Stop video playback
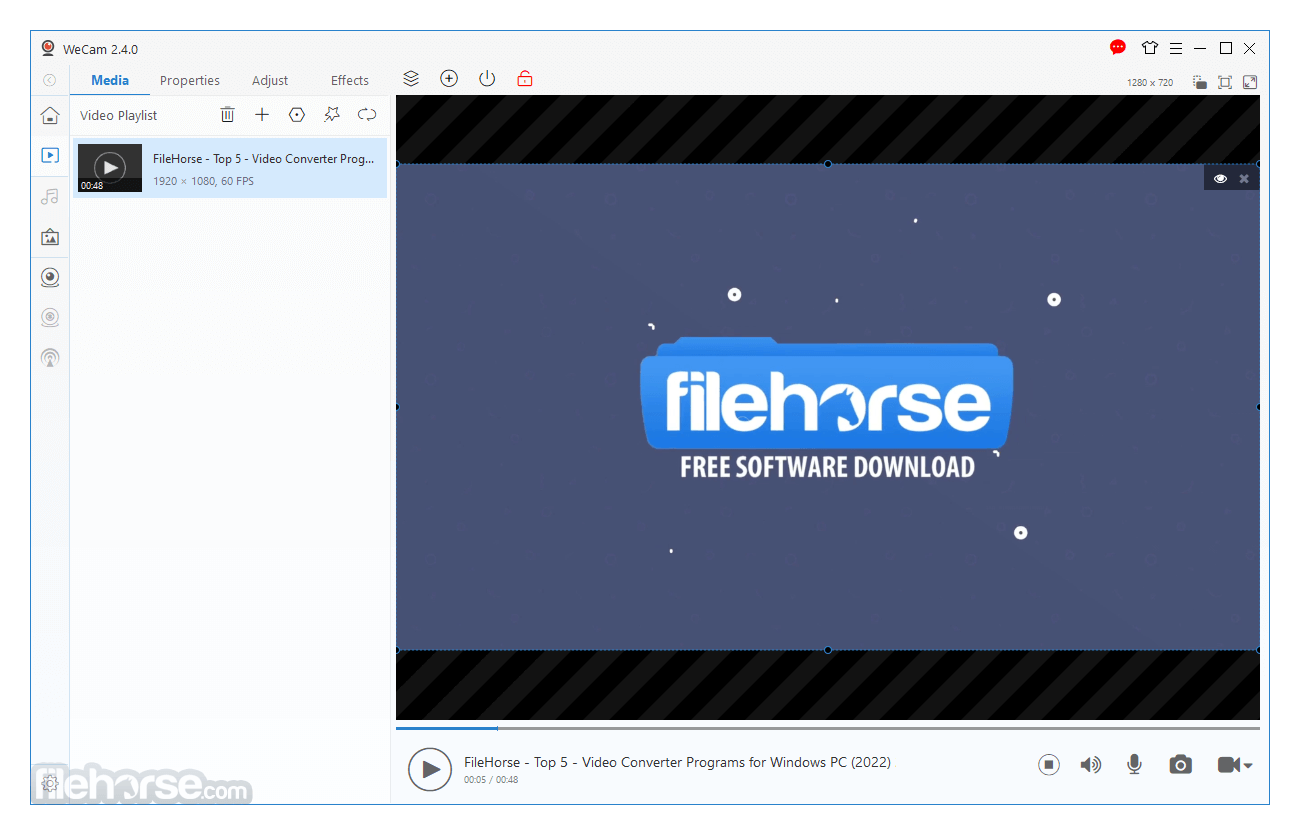The image size is (1300, 835). pos(1048,765)
